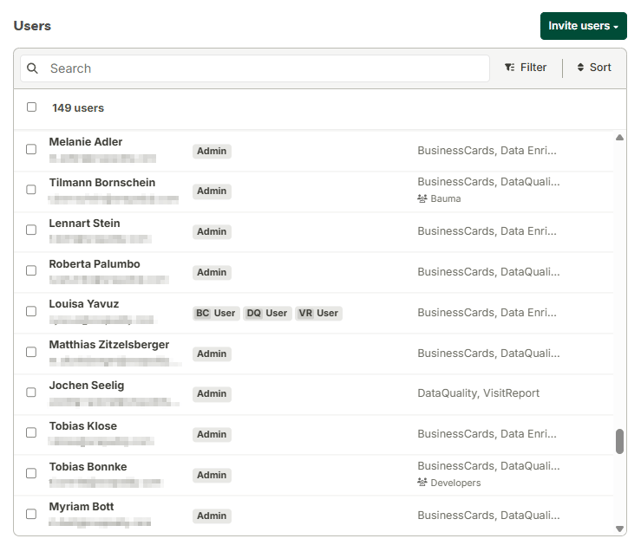Click the name Lennart Stein
The height and width of the screenshot is (545, 641).
(85, 223)
